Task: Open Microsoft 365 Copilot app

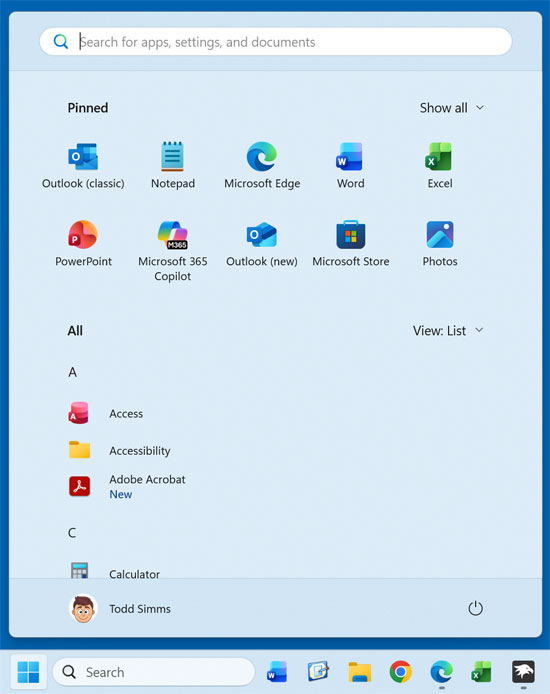Action: (x=173, y=251)
